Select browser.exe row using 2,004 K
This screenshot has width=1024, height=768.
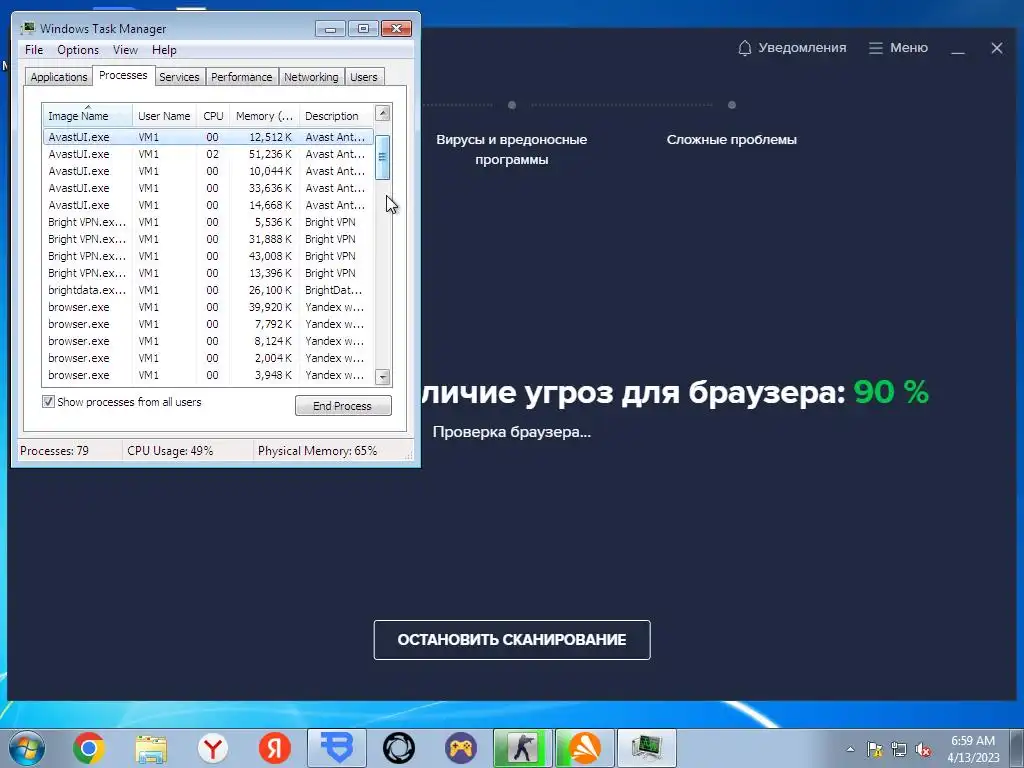[x=208, y=358]
